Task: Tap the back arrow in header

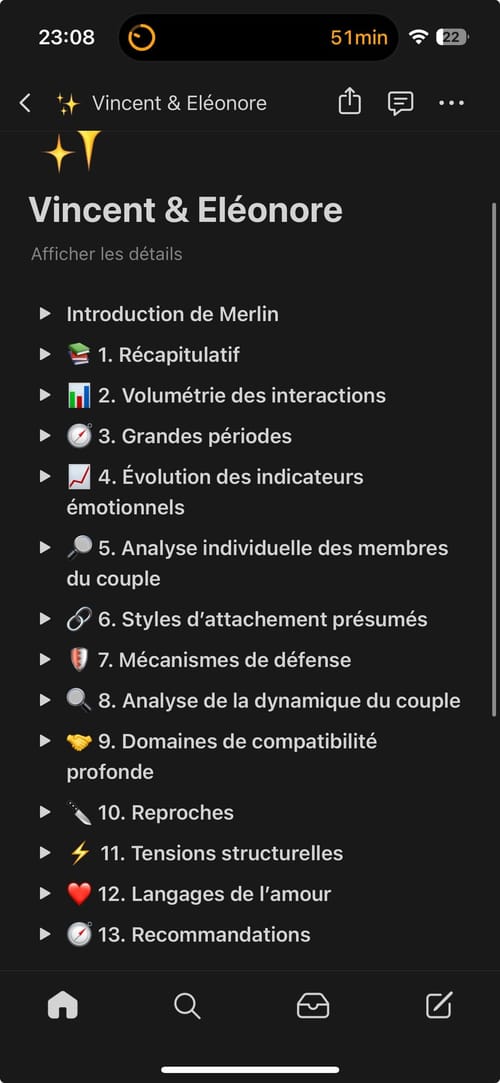Action: 26,104
